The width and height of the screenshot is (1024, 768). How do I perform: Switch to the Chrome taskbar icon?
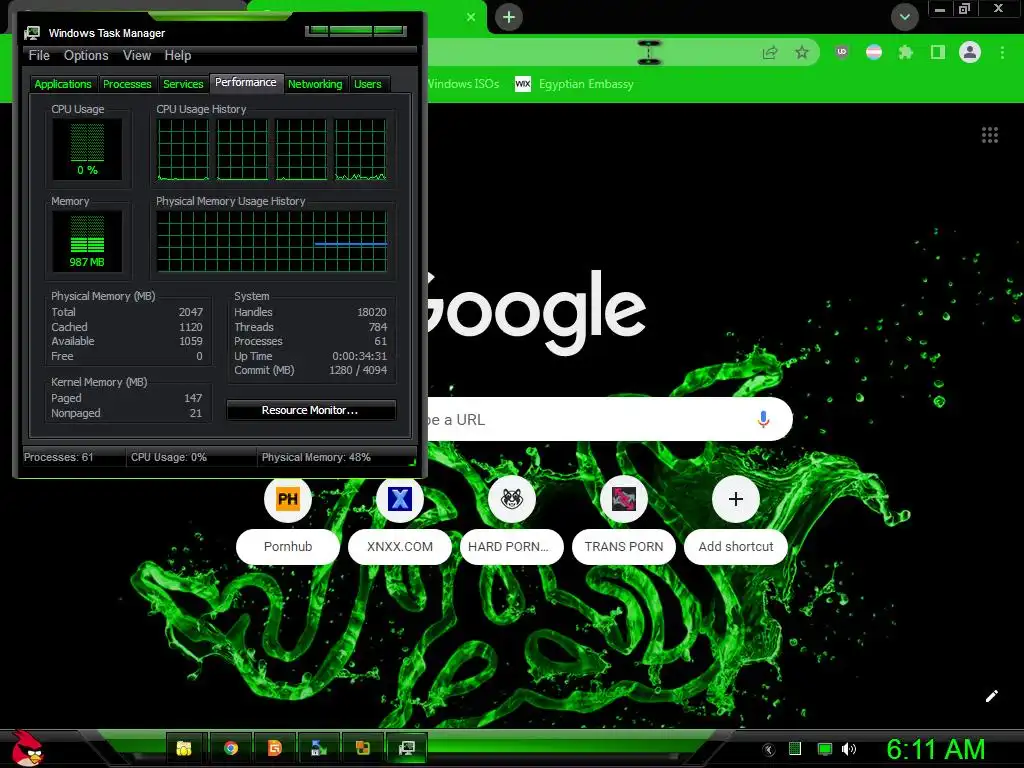231,748
